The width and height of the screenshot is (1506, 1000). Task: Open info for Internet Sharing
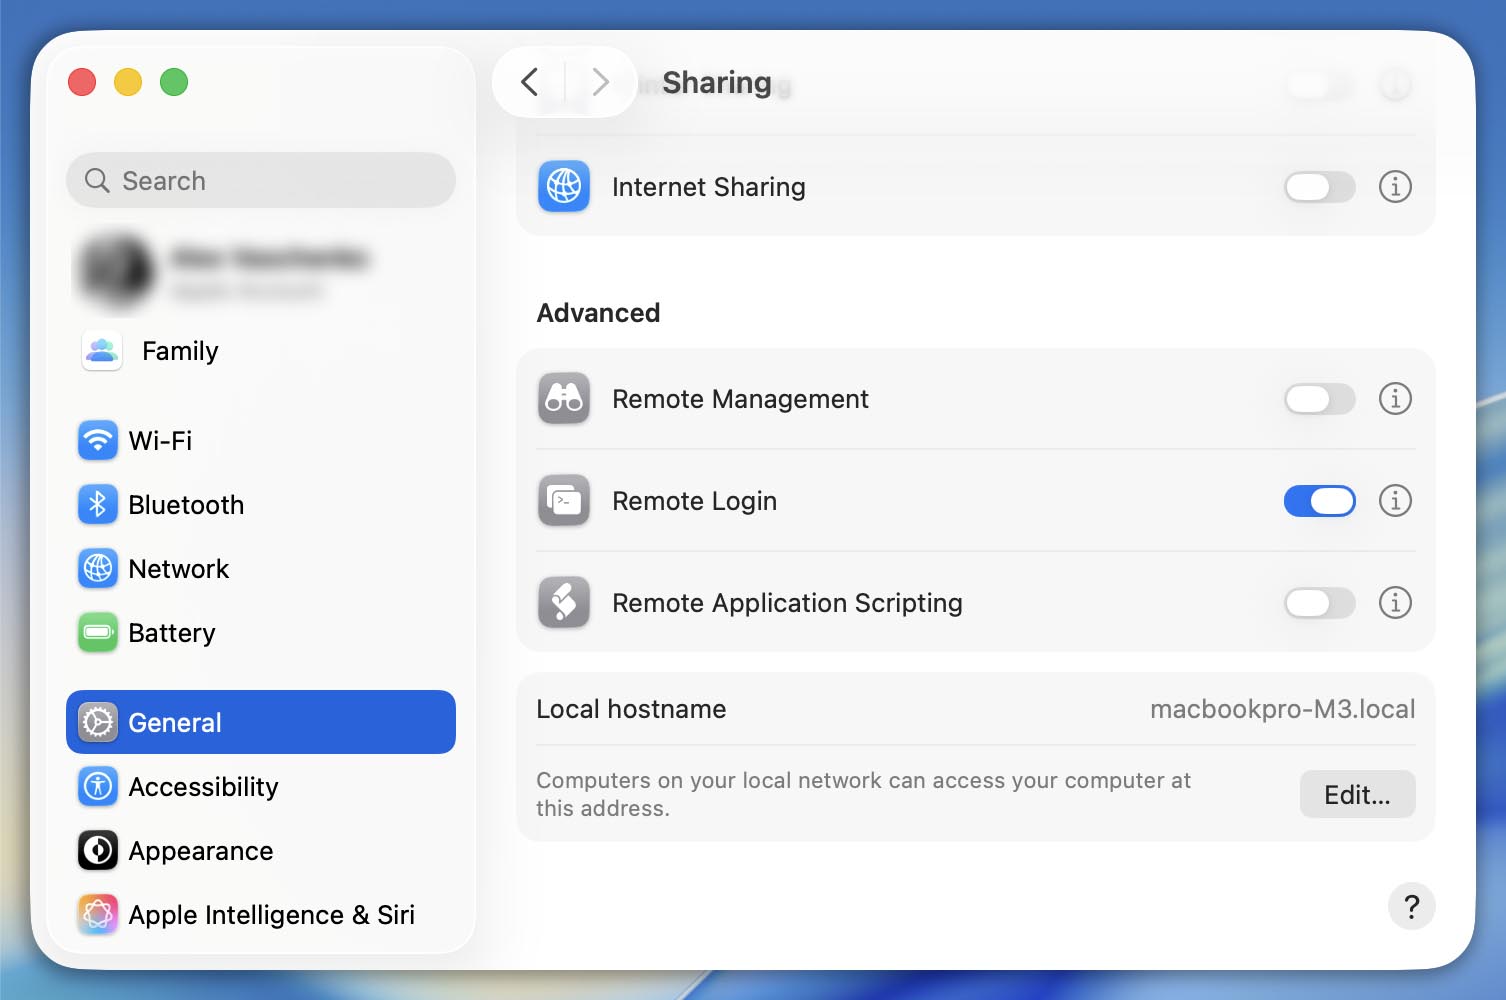pos(1395,186)
